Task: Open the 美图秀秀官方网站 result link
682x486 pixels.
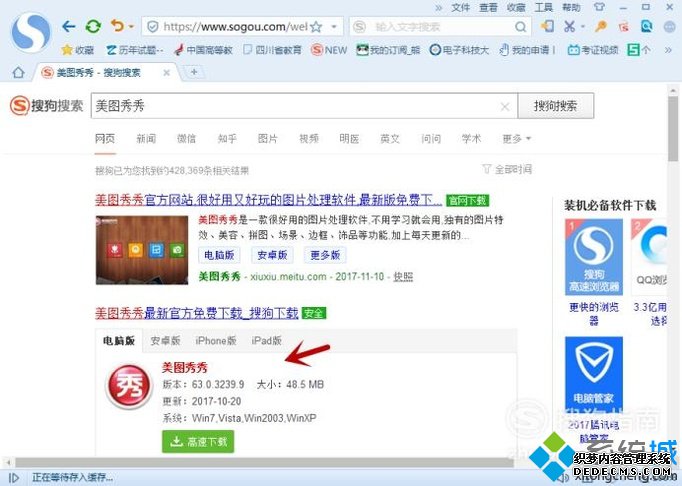Action: [268, 200]
